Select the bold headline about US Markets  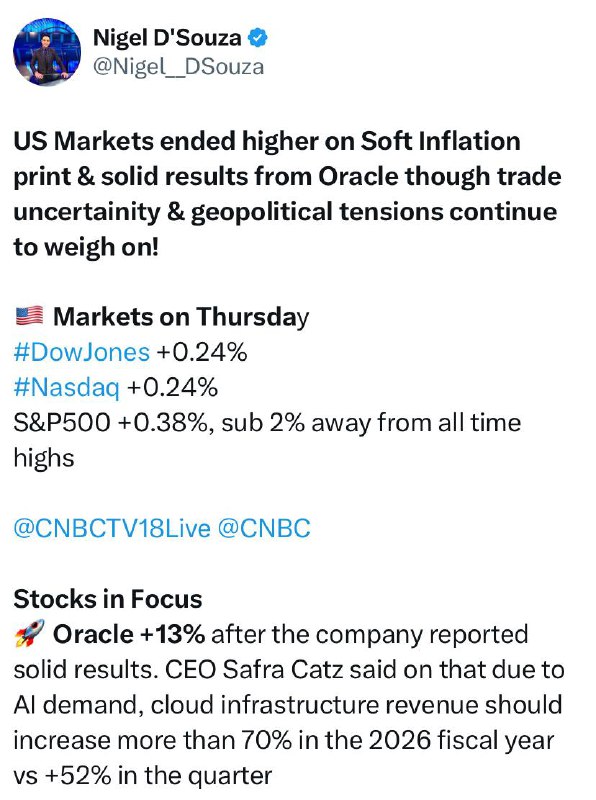click(287, 194)
